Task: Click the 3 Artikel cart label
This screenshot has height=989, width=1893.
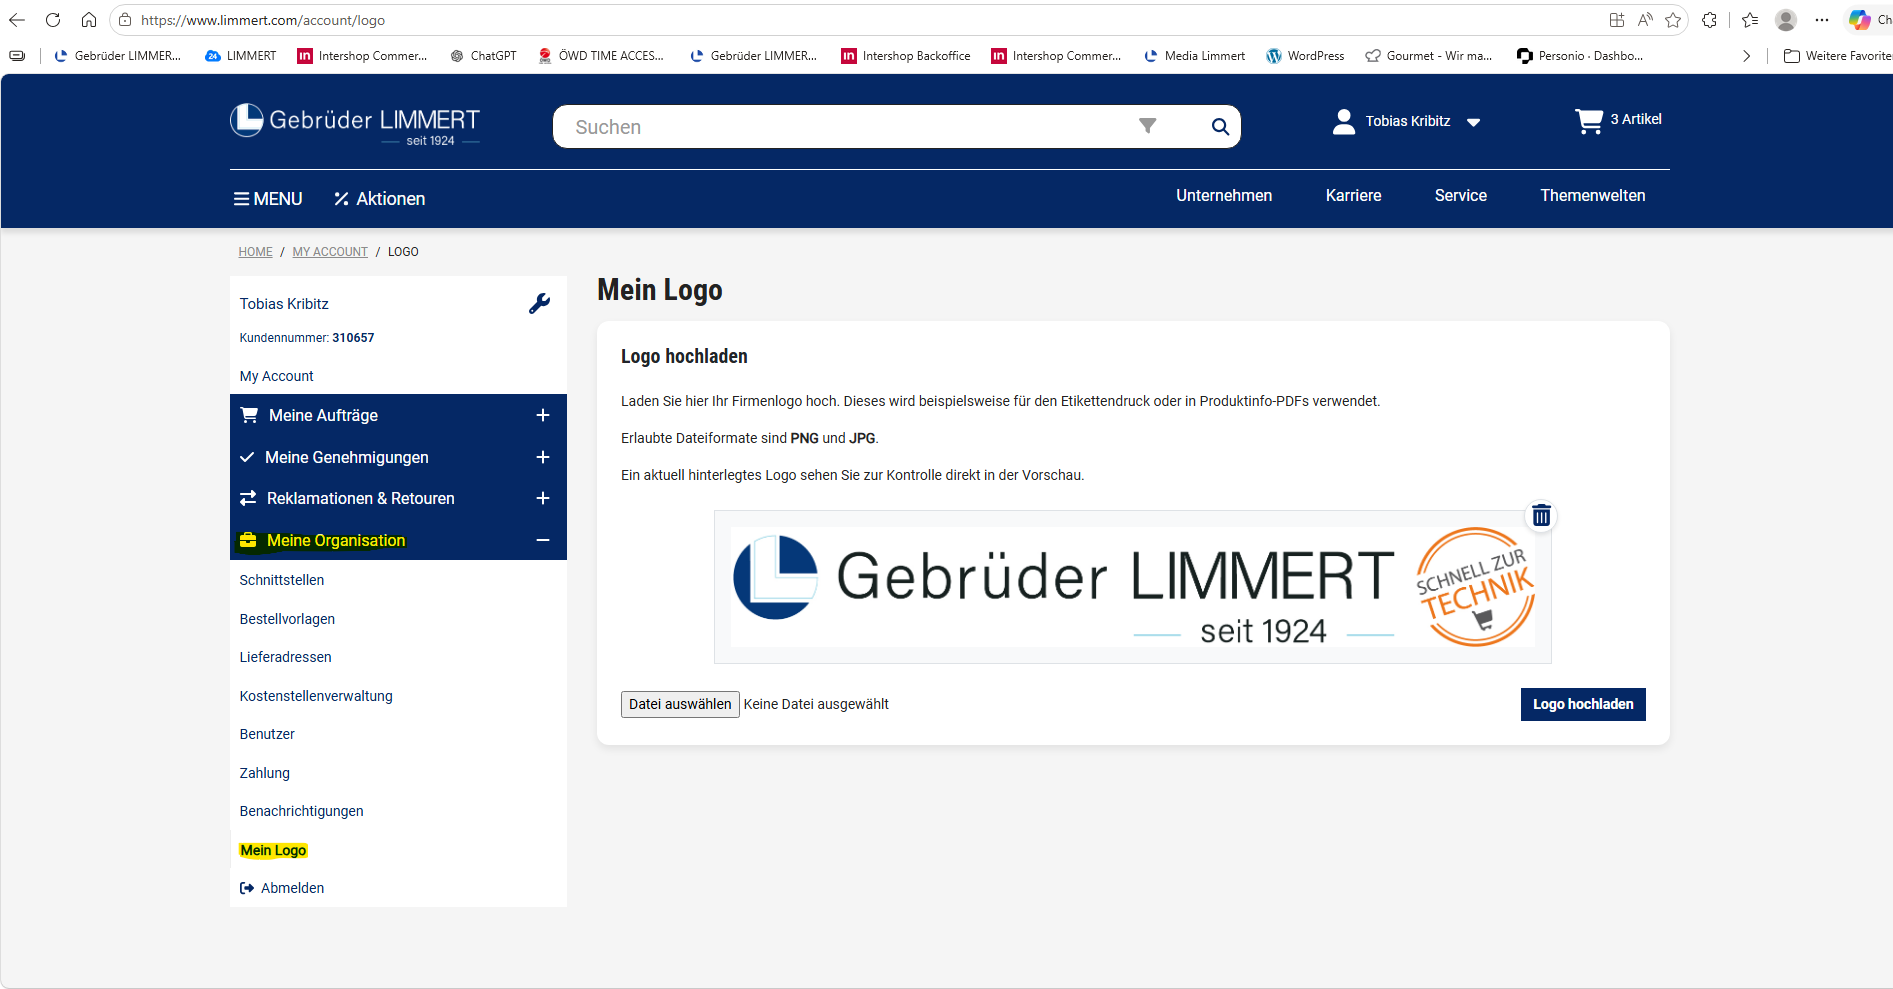Action: click(x=1636, y=119)
